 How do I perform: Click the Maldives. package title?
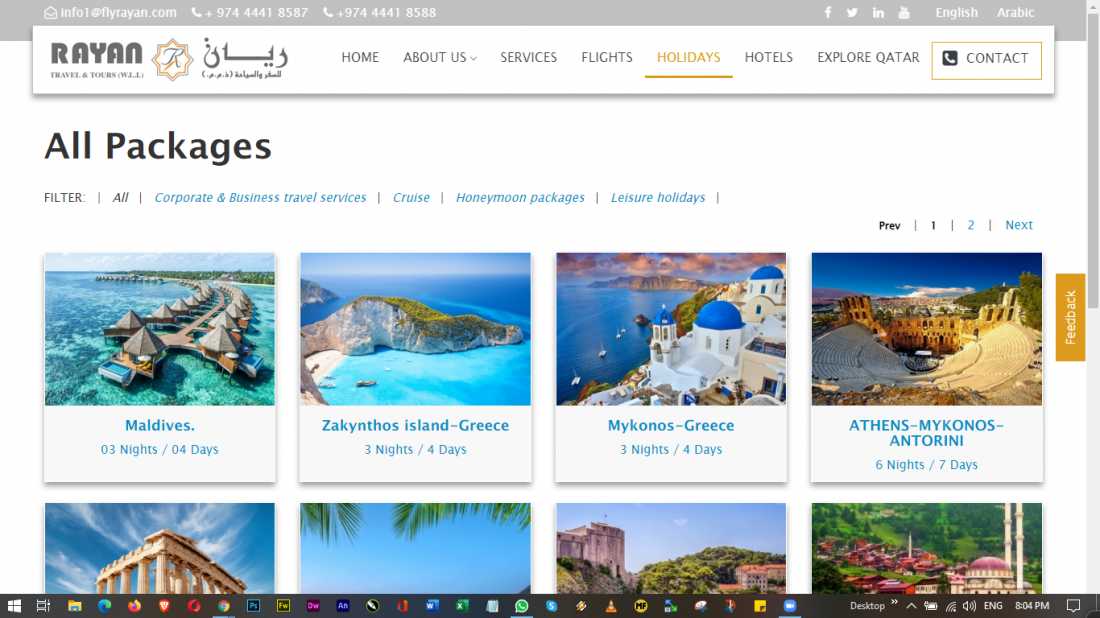[160, 425]
